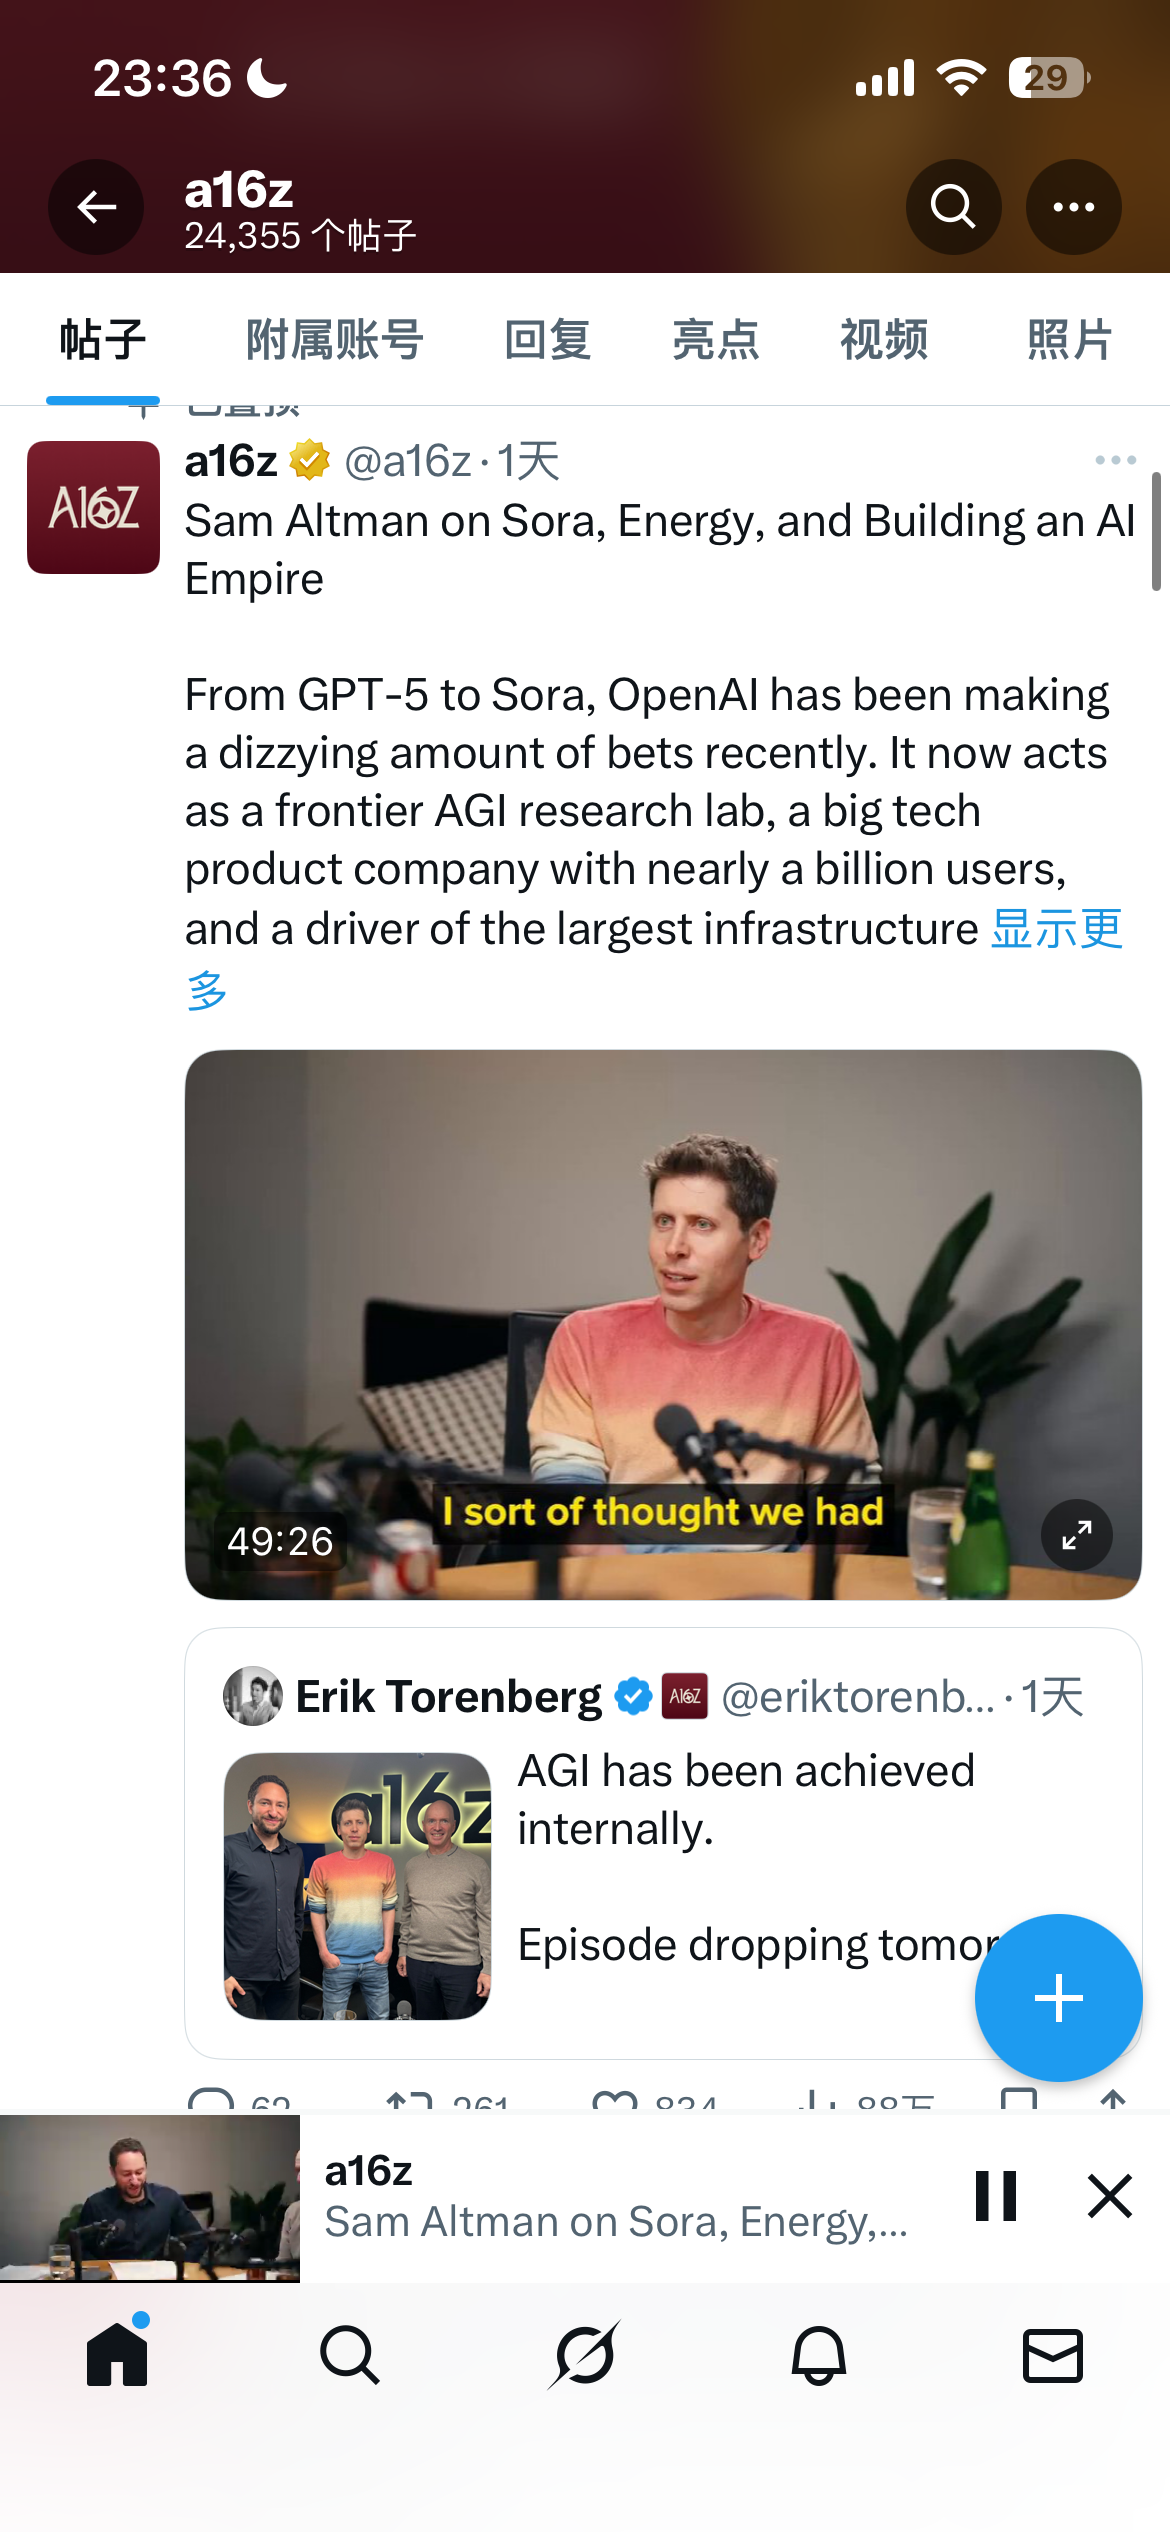Open the Grok tab in bottom bar
The height and width of the screenshot is (2532, 1170).
tap(584, 2355)
